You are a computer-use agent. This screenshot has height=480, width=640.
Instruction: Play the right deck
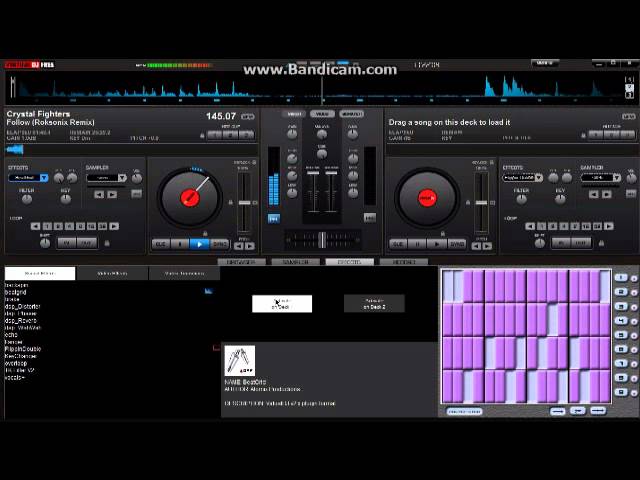point(437,244)
